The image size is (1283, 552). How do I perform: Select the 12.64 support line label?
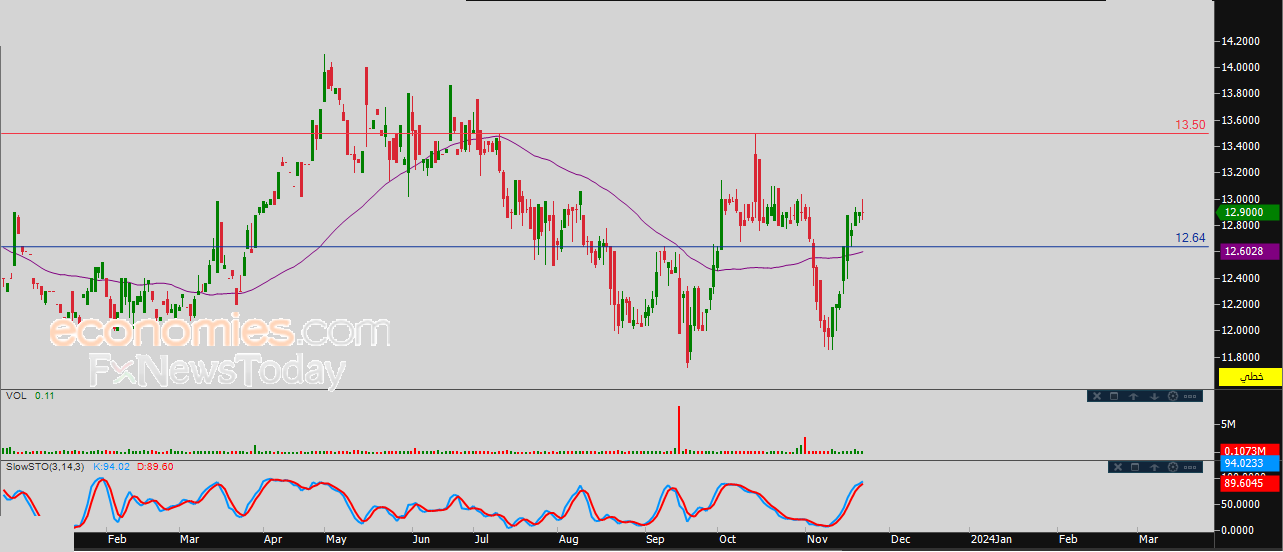pyautogui.click(x=1189, y=238)
